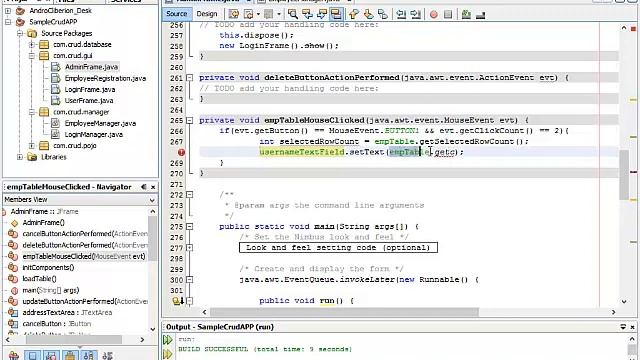640x360 pixels.
Task: Click the Start Macro Recording red icon
Action: (x=433, y=14)
